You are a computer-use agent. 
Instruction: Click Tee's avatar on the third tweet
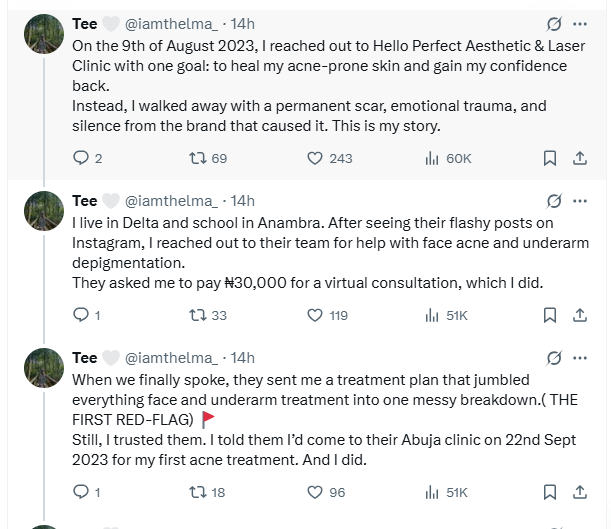(45, 369)
